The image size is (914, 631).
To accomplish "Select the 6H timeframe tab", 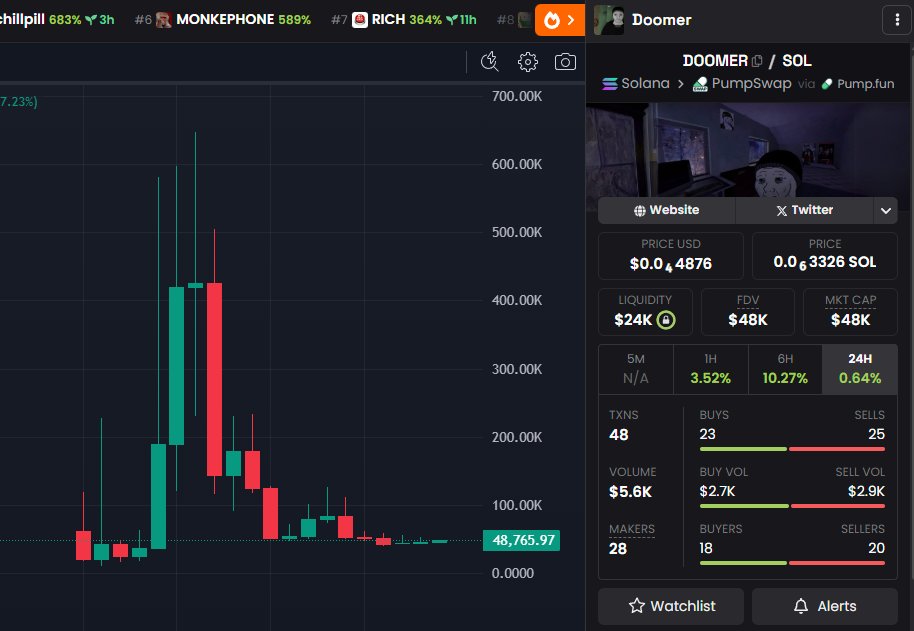I will tap(785, 369).
